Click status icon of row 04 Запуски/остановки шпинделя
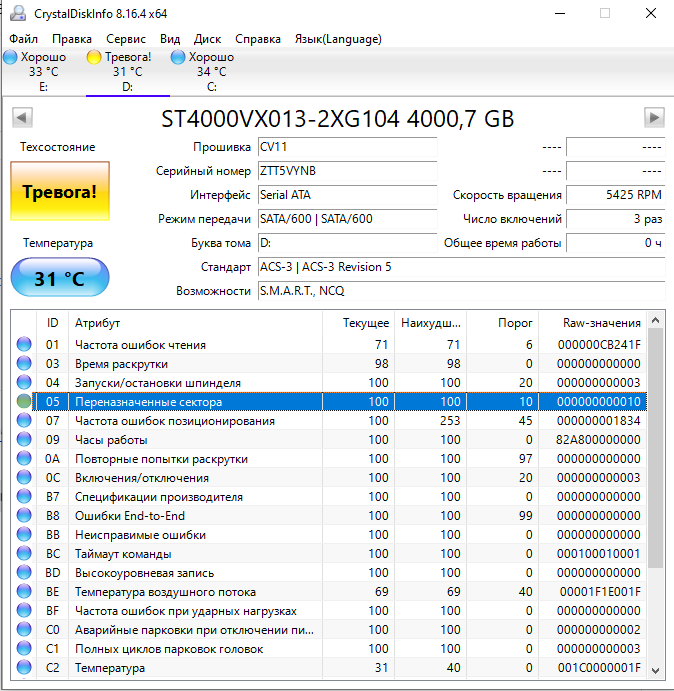The height and width of the screenshot is (691, 674). (24, 383)
